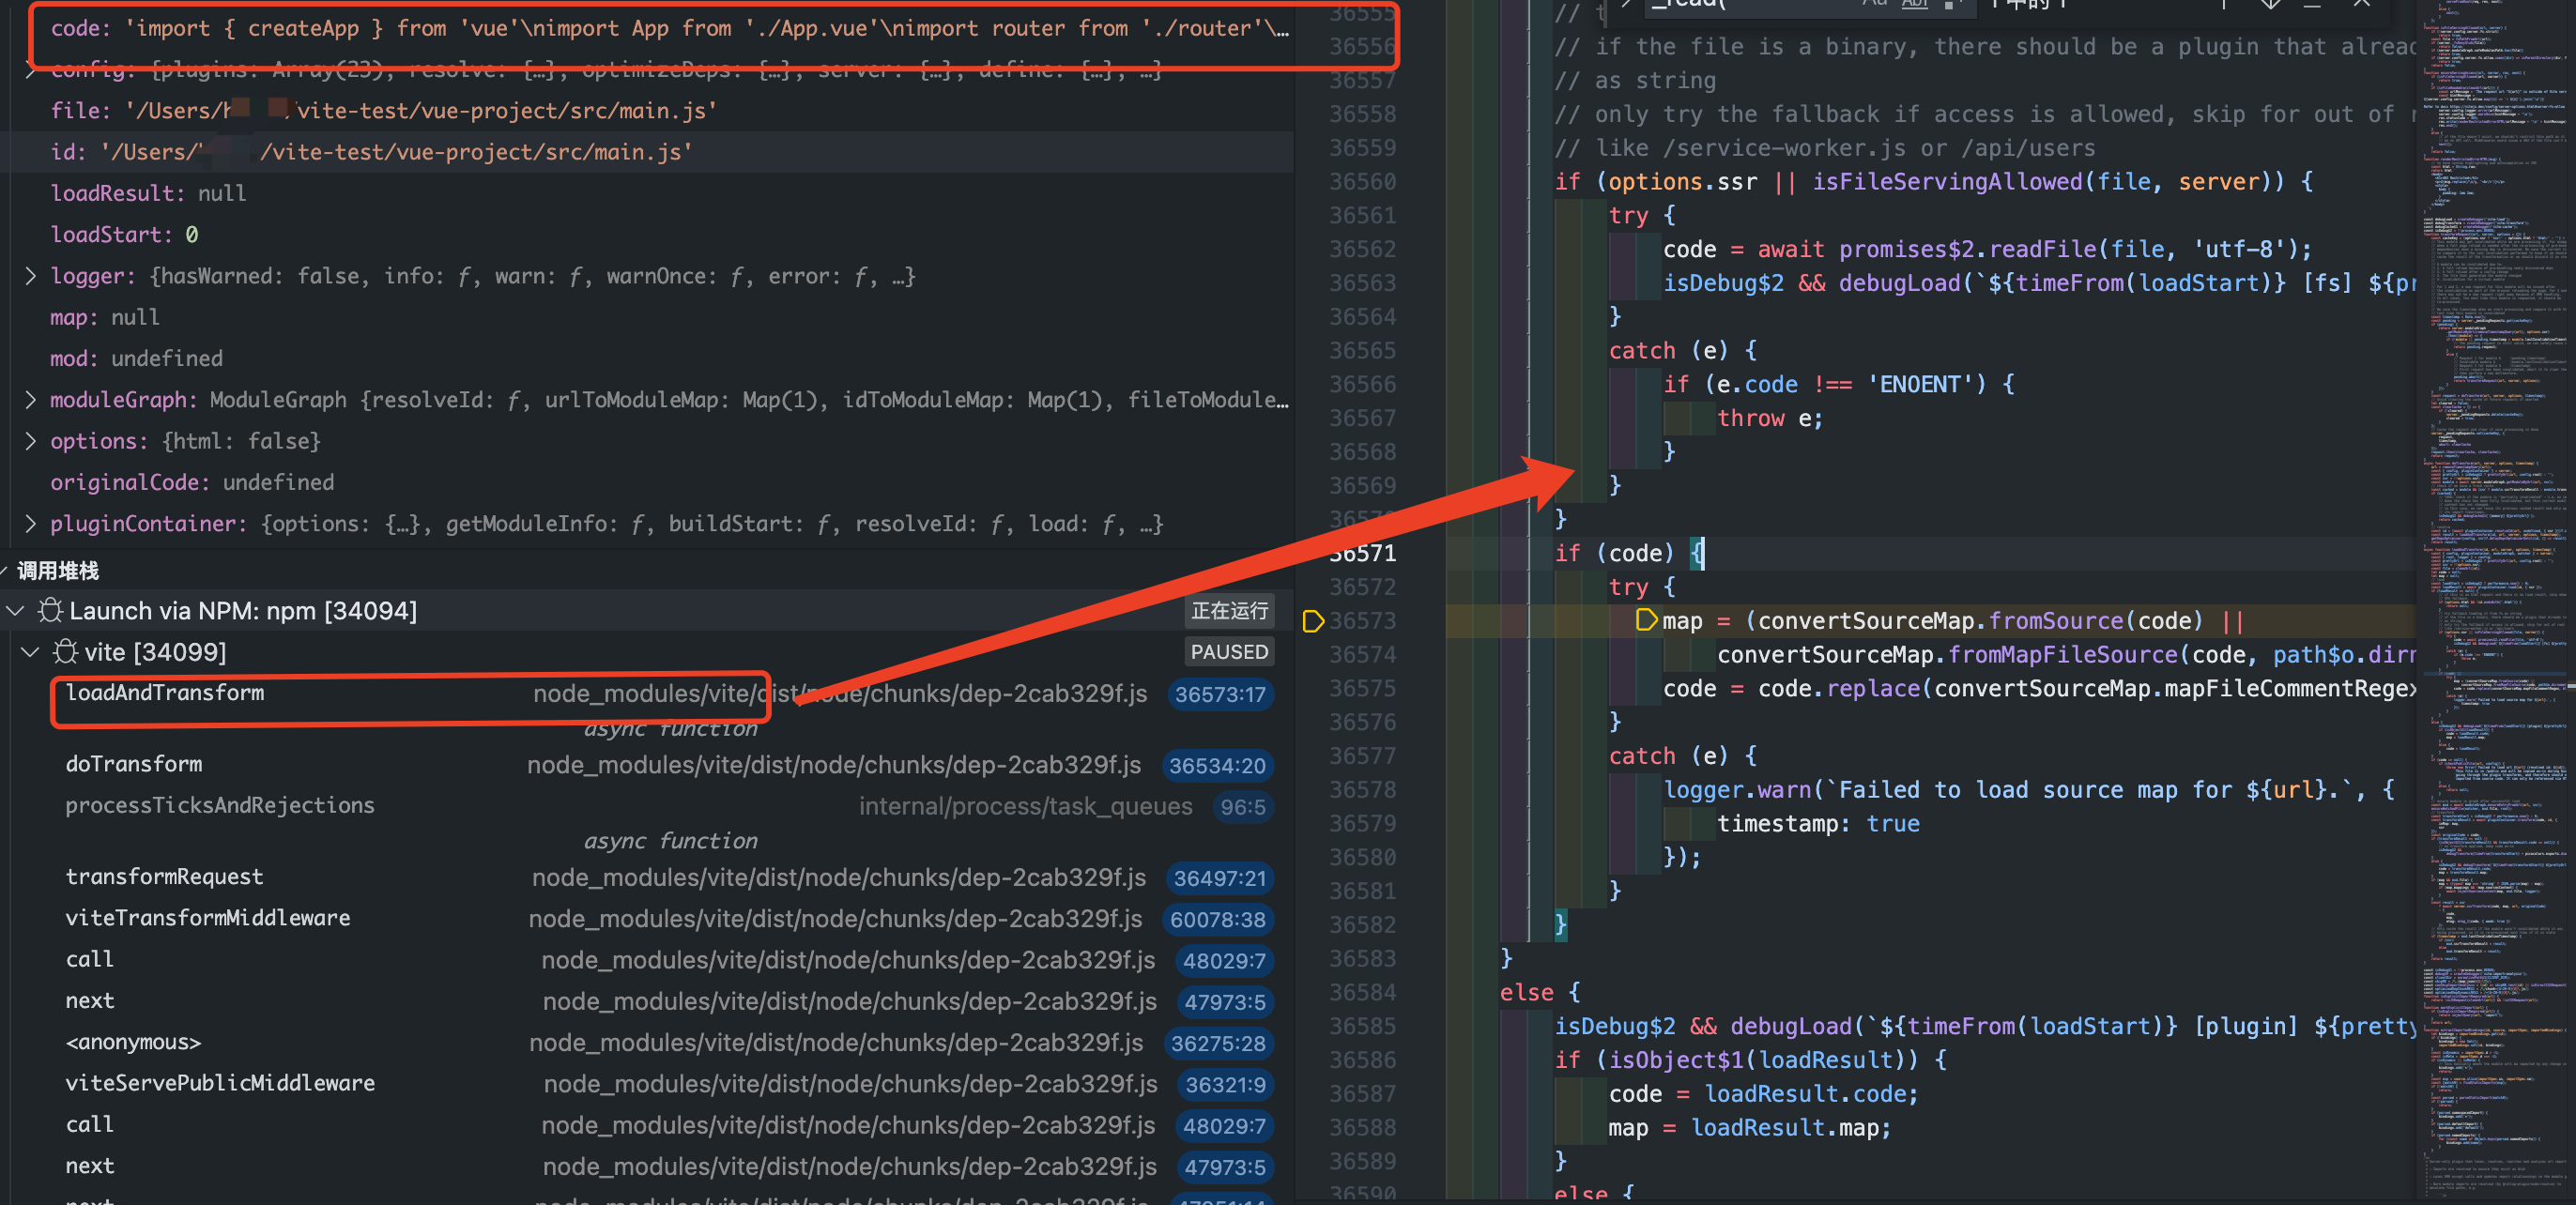Place cursor on 'fromSource' on line 36573
Image resolution: width=2576 pixels, height=1205 pixels.
[x=2055, y=621]
